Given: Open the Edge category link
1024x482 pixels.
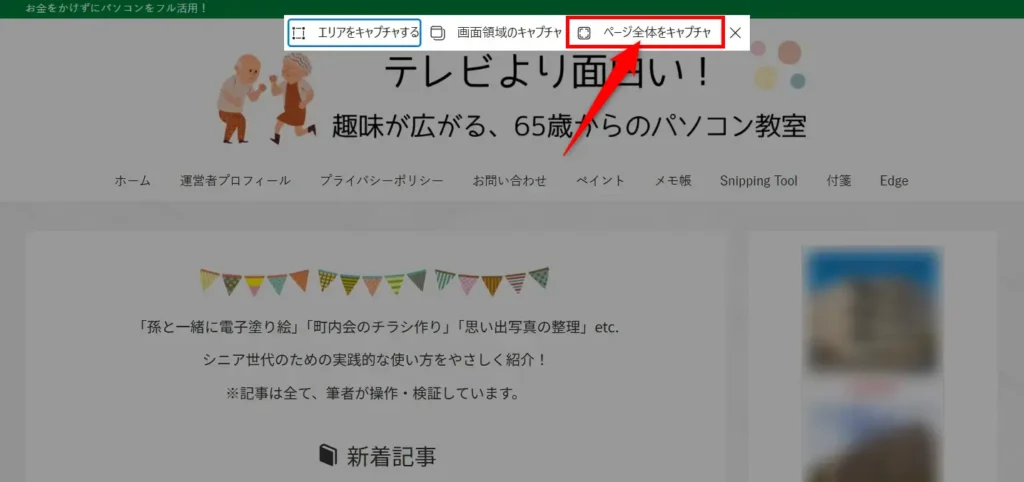Looking at the screenshot, I should pyautogui.click(x=894, y=181).
